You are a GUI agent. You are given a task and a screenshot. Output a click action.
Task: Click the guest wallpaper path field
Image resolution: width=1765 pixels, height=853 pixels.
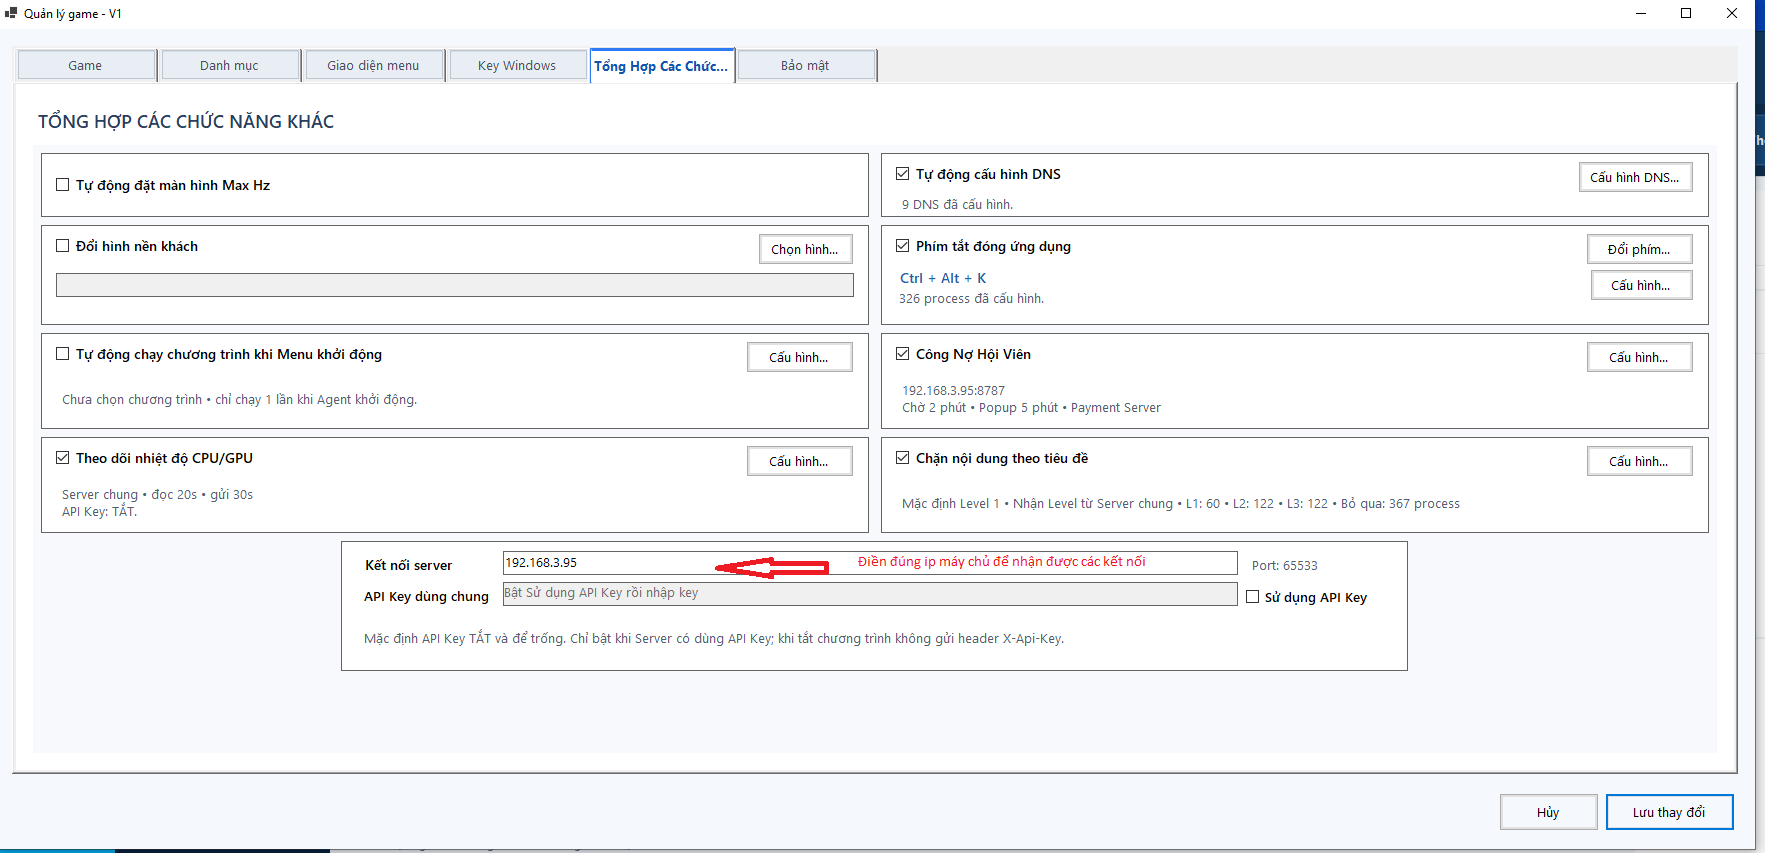[455, 285]
